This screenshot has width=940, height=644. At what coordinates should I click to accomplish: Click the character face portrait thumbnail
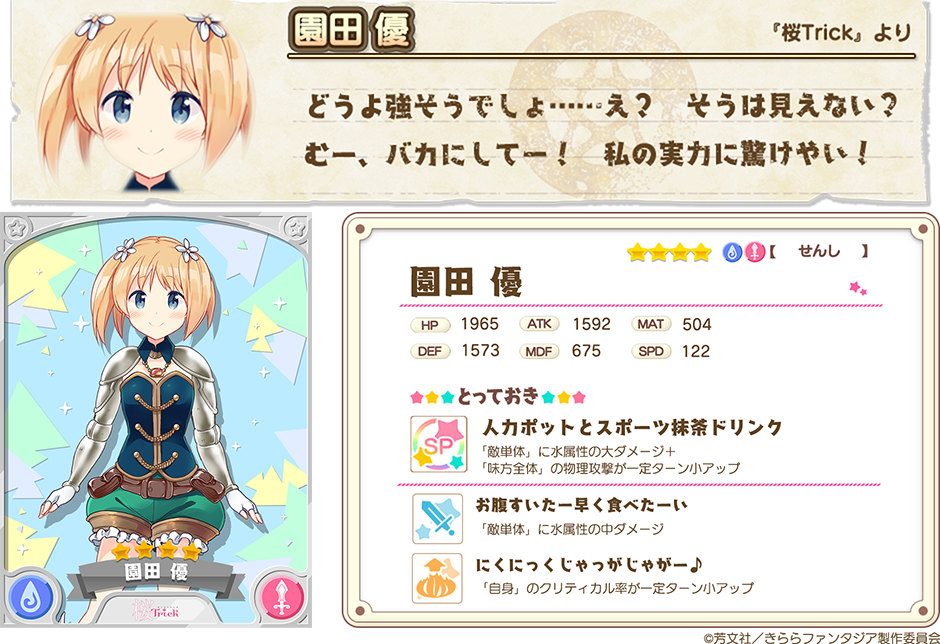pos(144,101)
